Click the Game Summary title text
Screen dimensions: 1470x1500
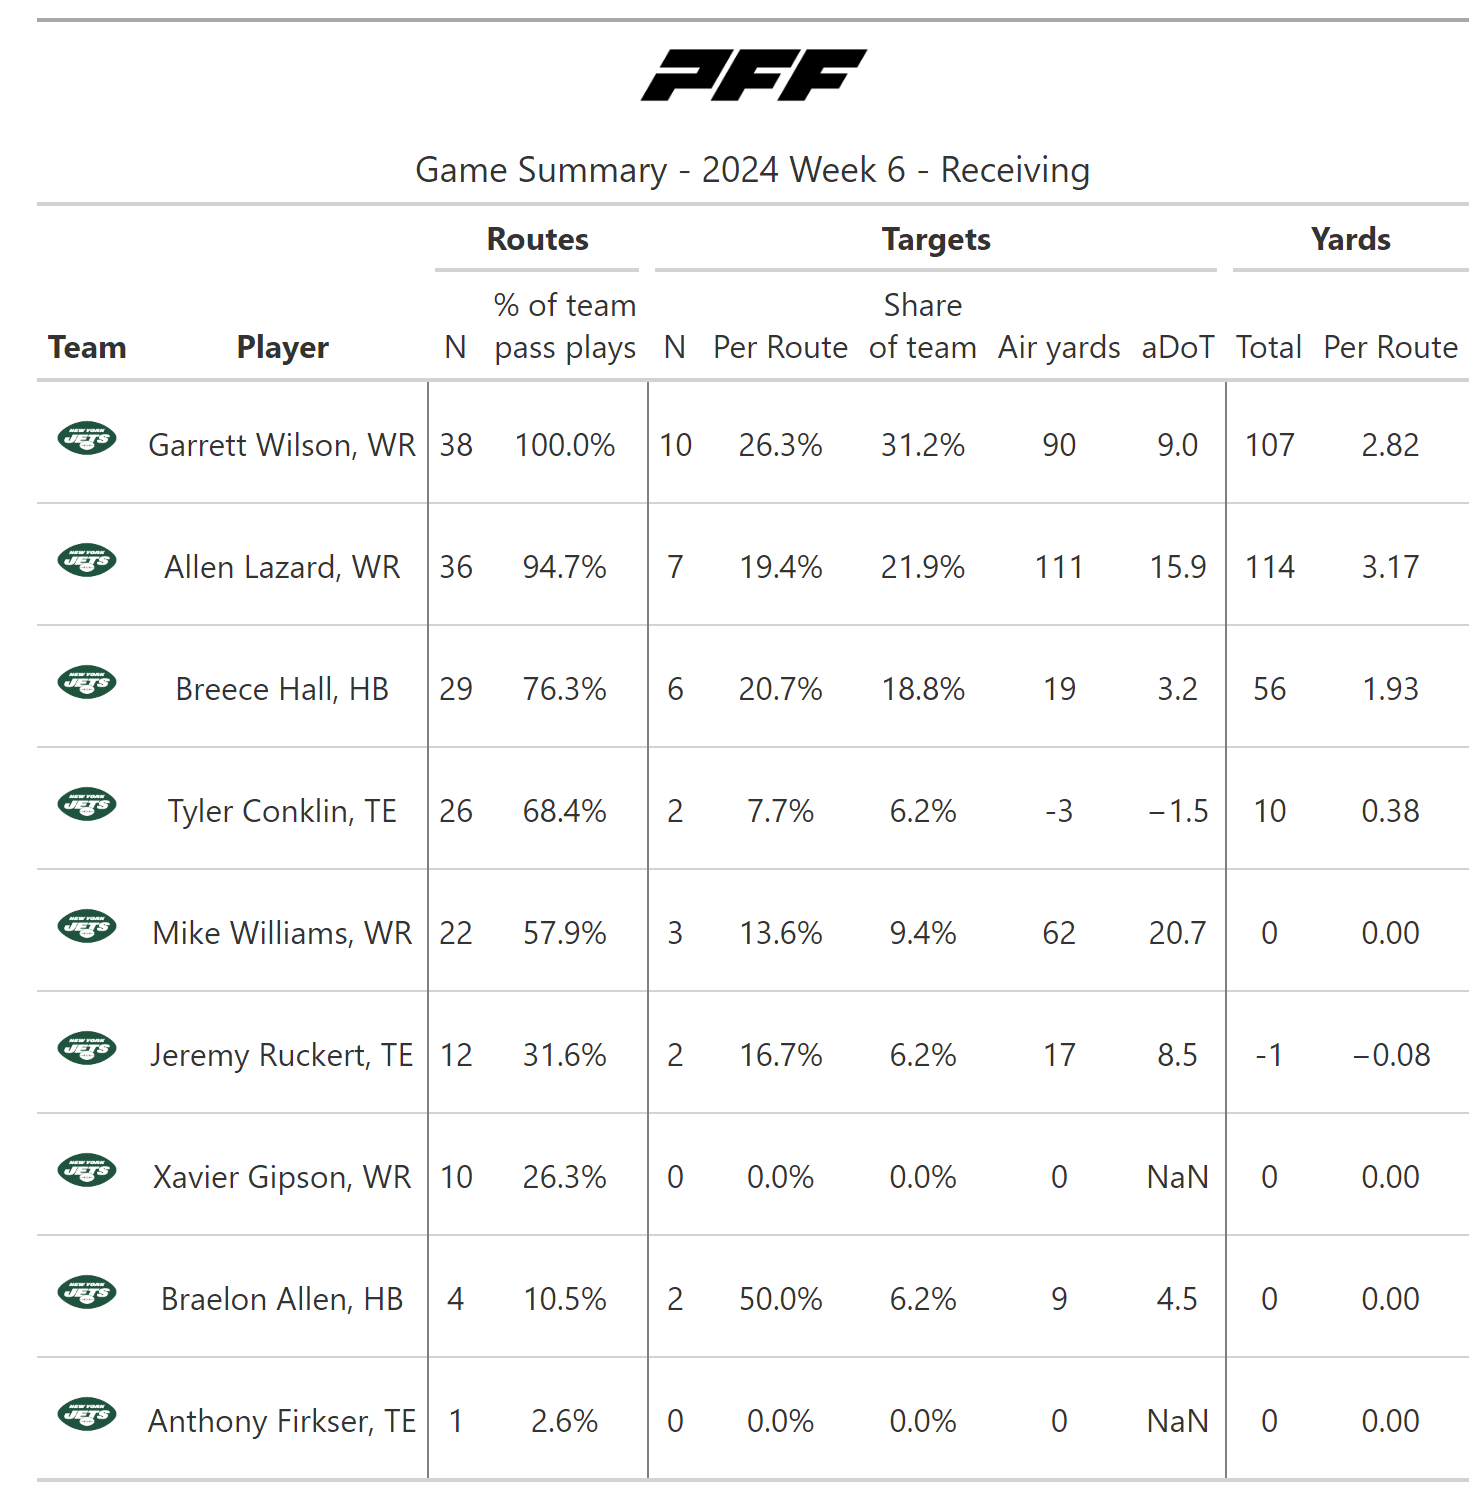[x=752, y=170]
